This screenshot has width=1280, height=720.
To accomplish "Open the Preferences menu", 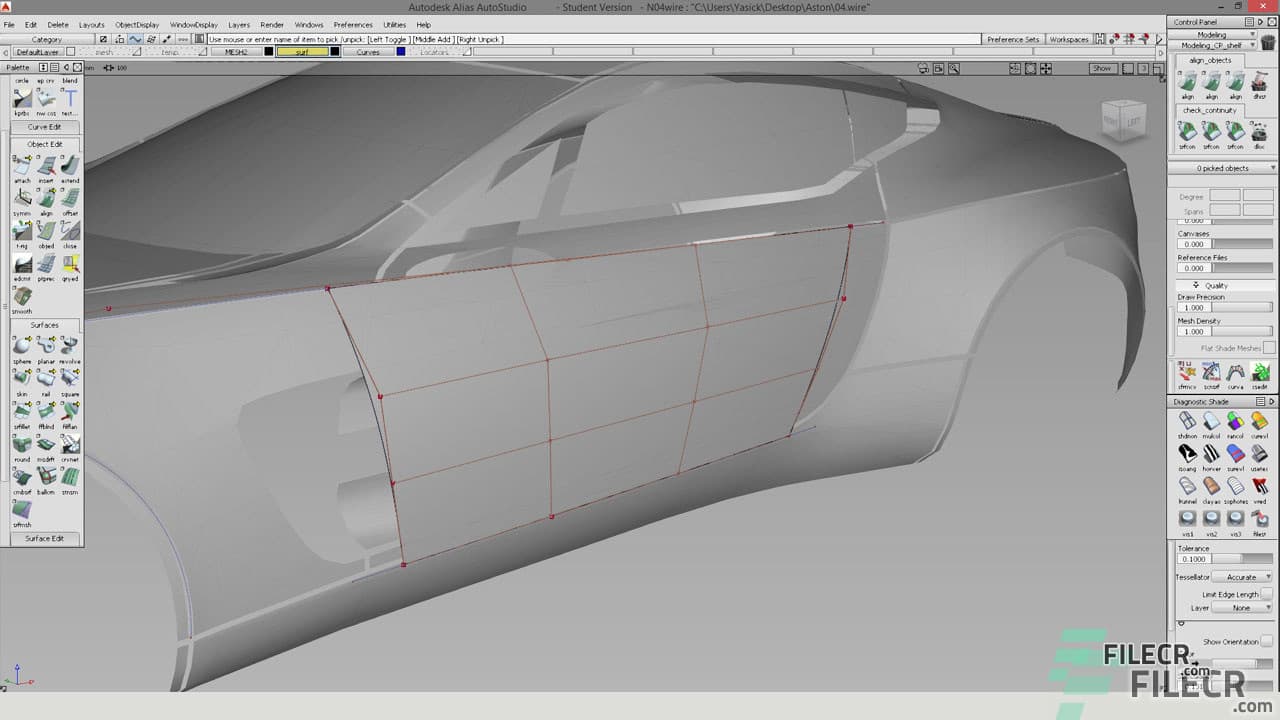I will pos(353,25).
